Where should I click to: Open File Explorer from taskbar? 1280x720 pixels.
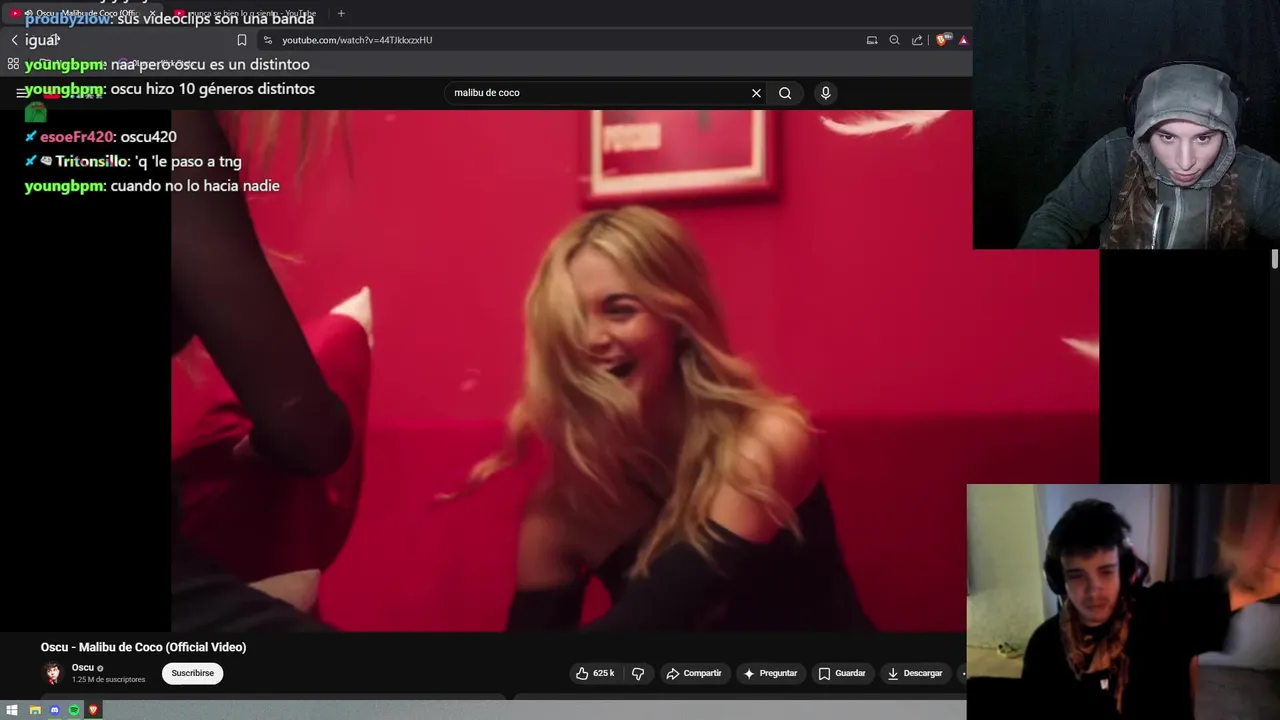pyautogui.click(x=34, y=710)
